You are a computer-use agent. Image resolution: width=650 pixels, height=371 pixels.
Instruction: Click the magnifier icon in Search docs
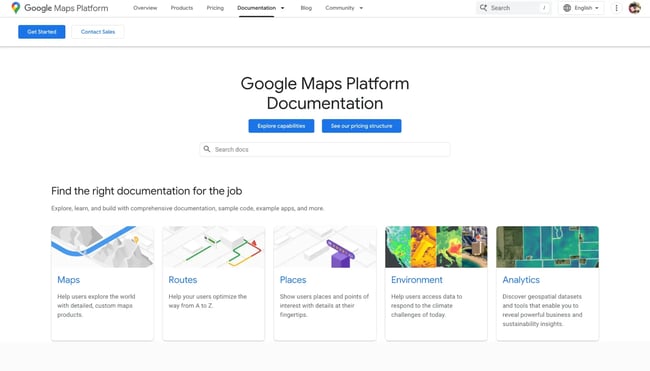pos(207,149)
